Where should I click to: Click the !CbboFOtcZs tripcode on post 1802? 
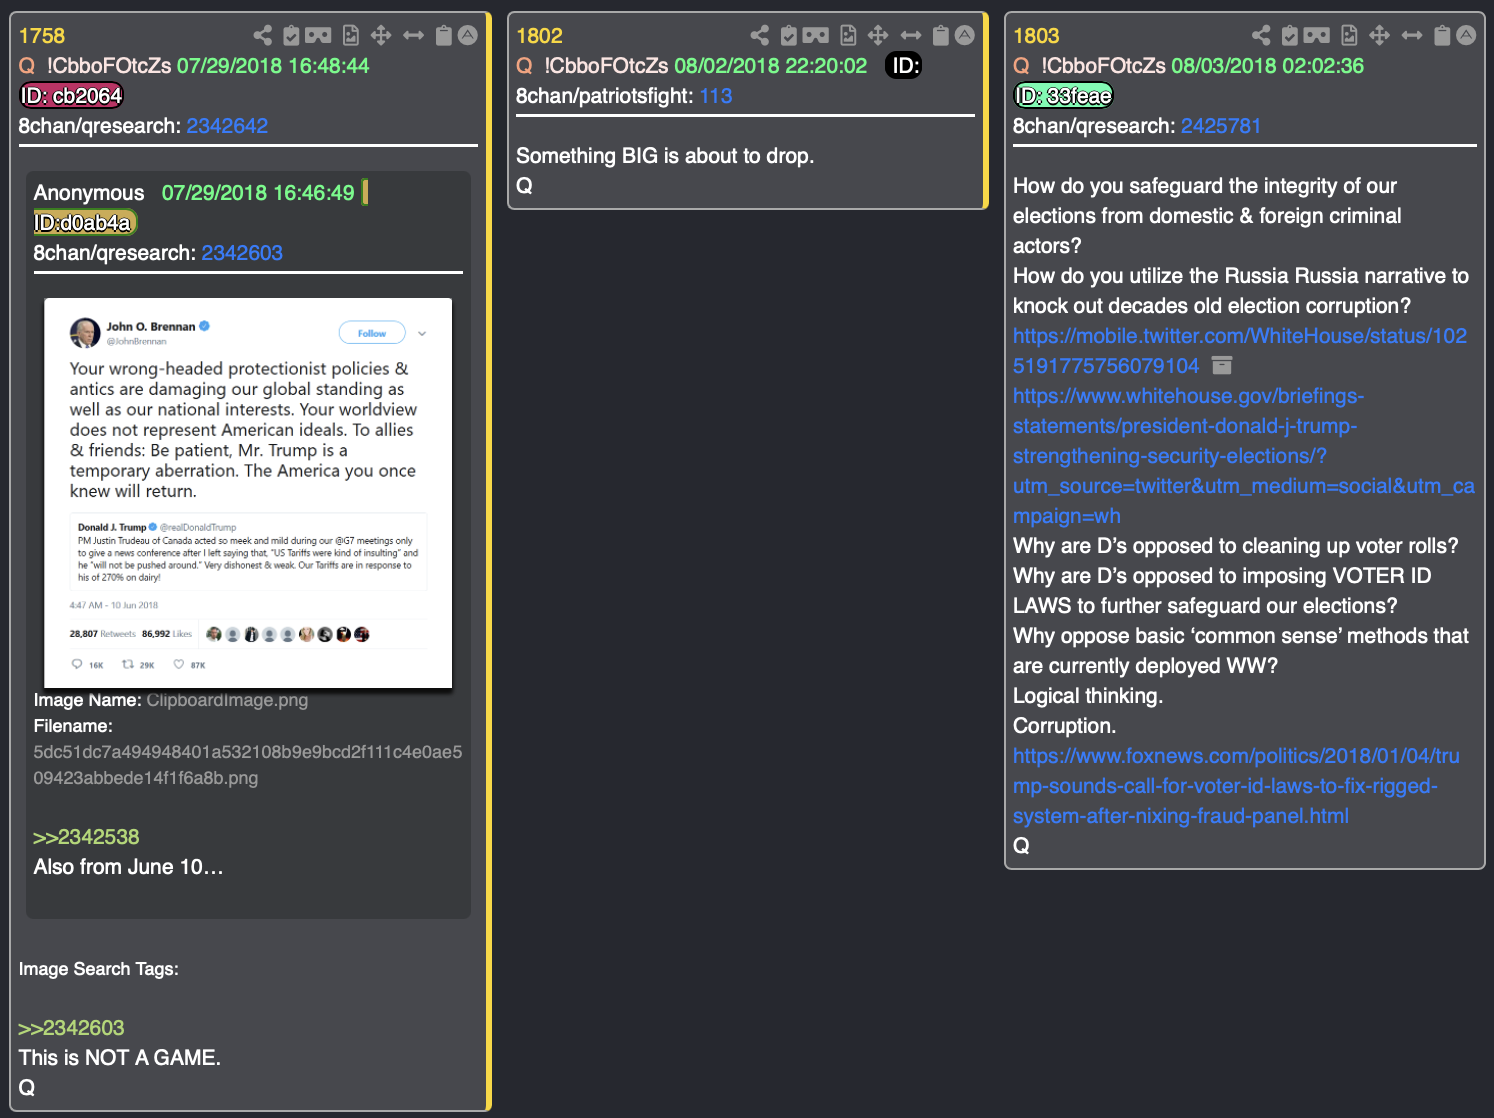606,66
